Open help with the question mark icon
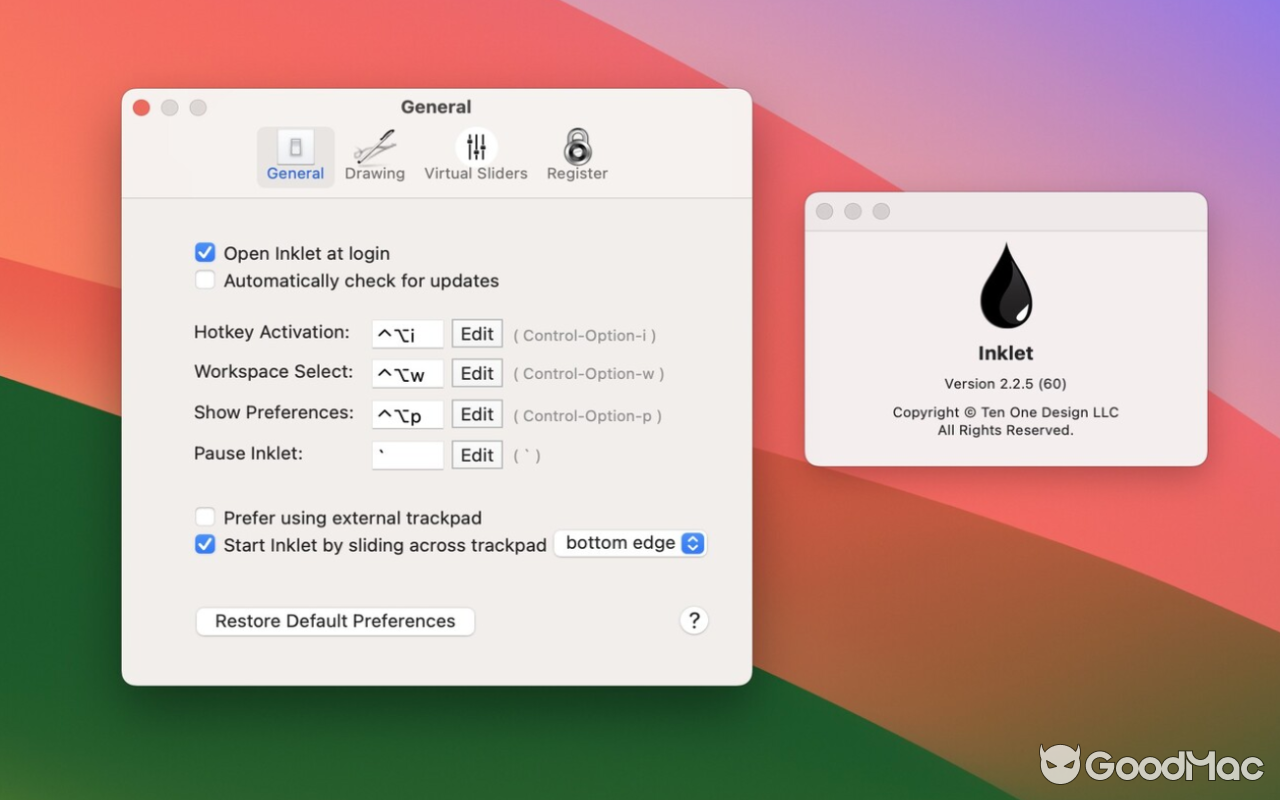Image resolution: width=1280 pixels, height=800 pixels. coord(694,620)
